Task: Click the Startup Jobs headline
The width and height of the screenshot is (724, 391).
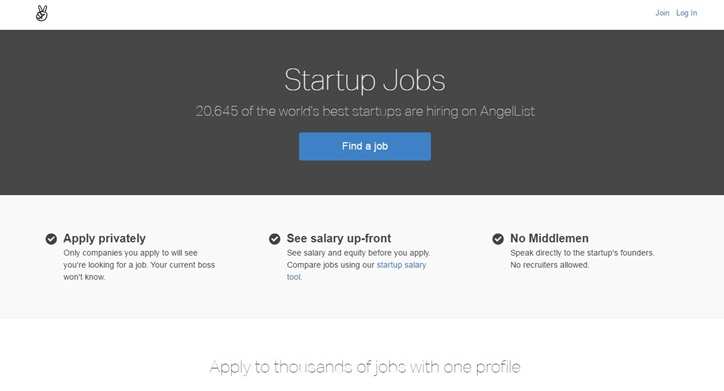Action: [x=365, y=80]
